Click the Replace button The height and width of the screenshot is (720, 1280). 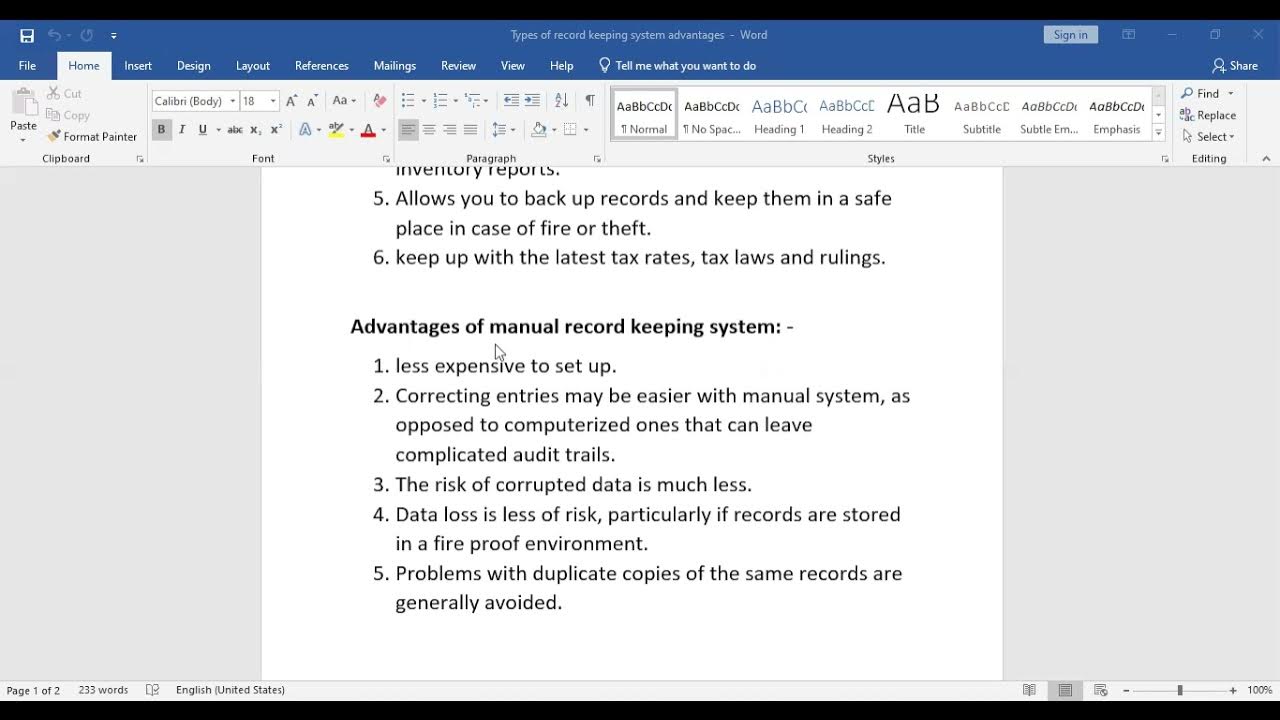(1209, 115)
